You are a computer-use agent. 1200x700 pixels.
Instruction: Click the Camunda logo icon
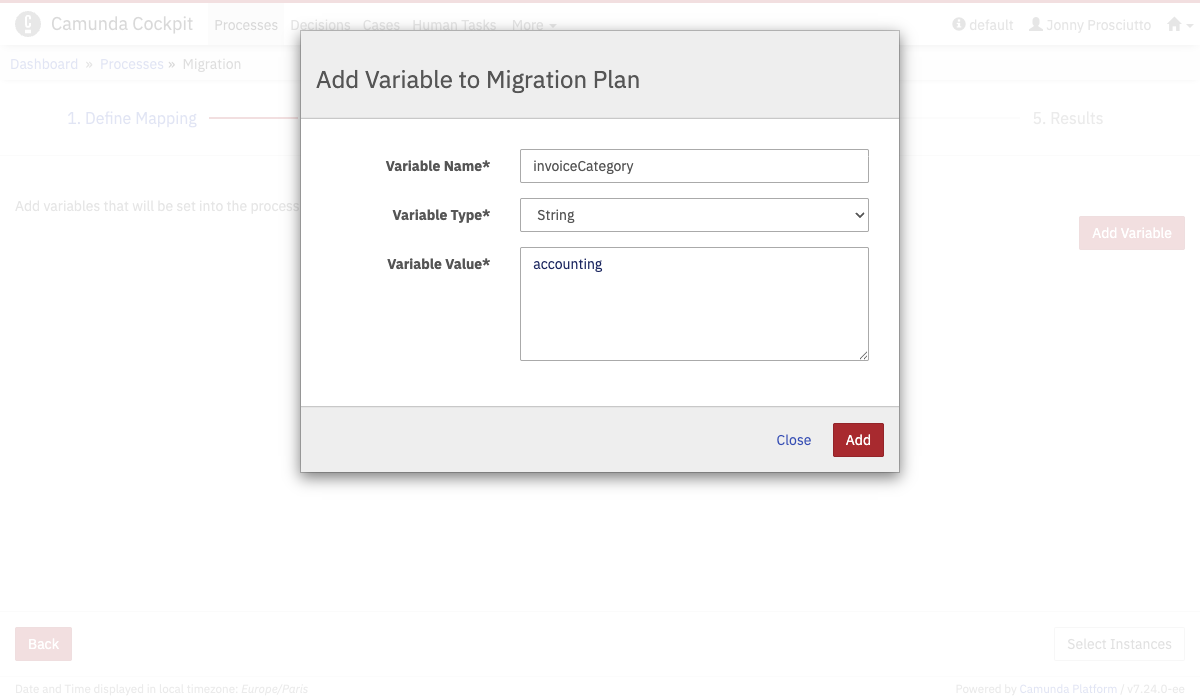pyautogui.click(x=28, y=24)
